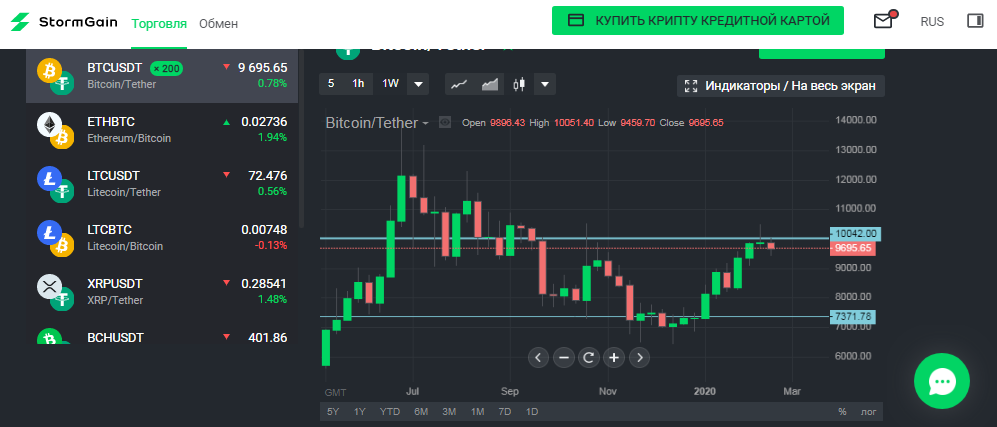This screenshot has height=427, width=997.
Task: Set chart interval to 1h
Action: tap(359, 84)
